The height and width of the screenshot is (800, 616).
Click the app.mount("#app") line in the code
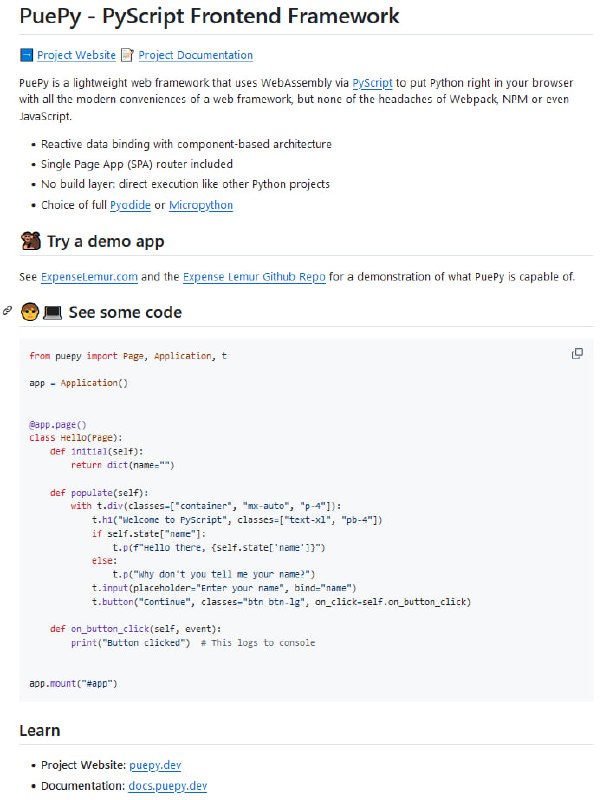(x=74, y=684)
